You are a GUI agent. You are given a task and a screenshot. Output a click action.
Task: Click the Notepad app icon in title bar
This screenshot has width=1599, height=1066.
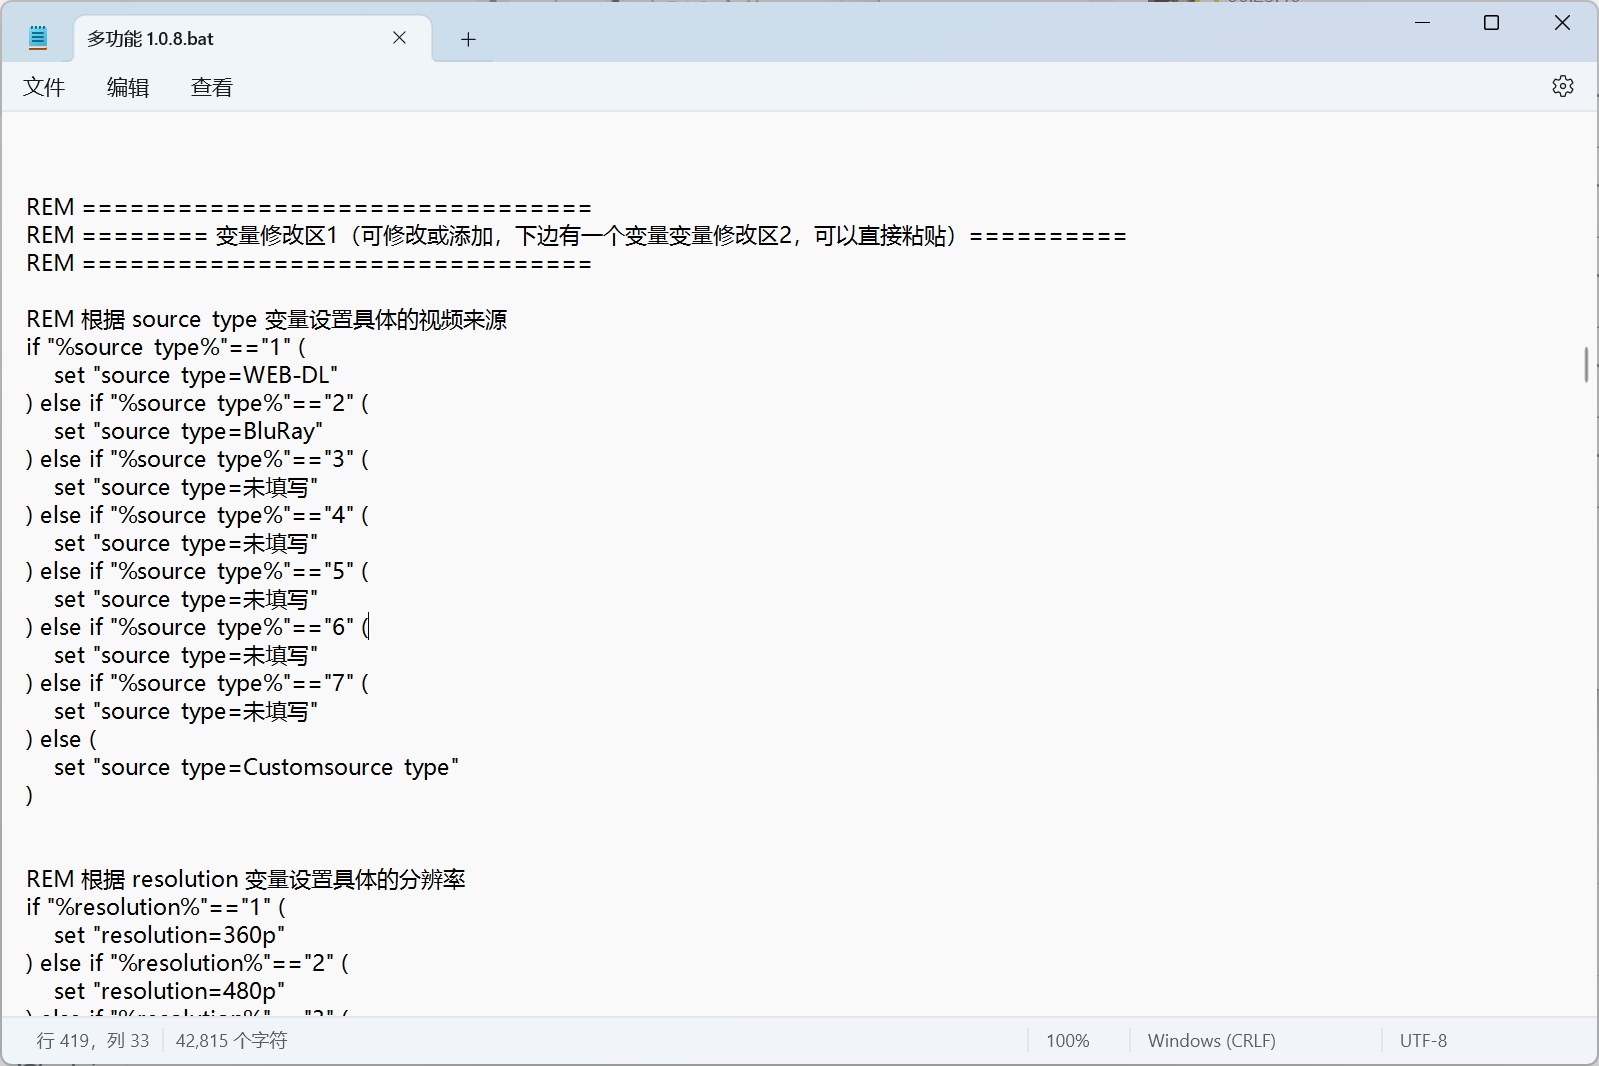pyautogui.click(x=38, y=39)
